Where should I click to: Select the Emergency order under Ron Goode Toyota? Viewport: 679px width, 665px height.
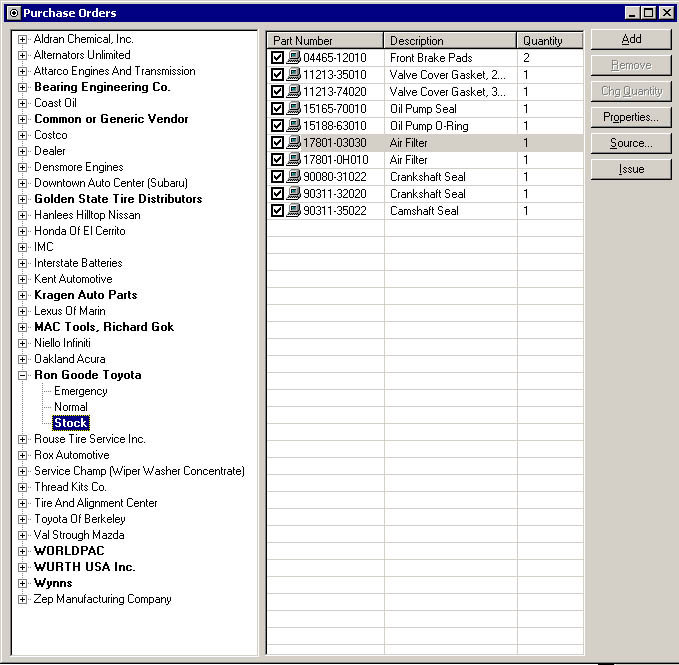coord(81,391)
